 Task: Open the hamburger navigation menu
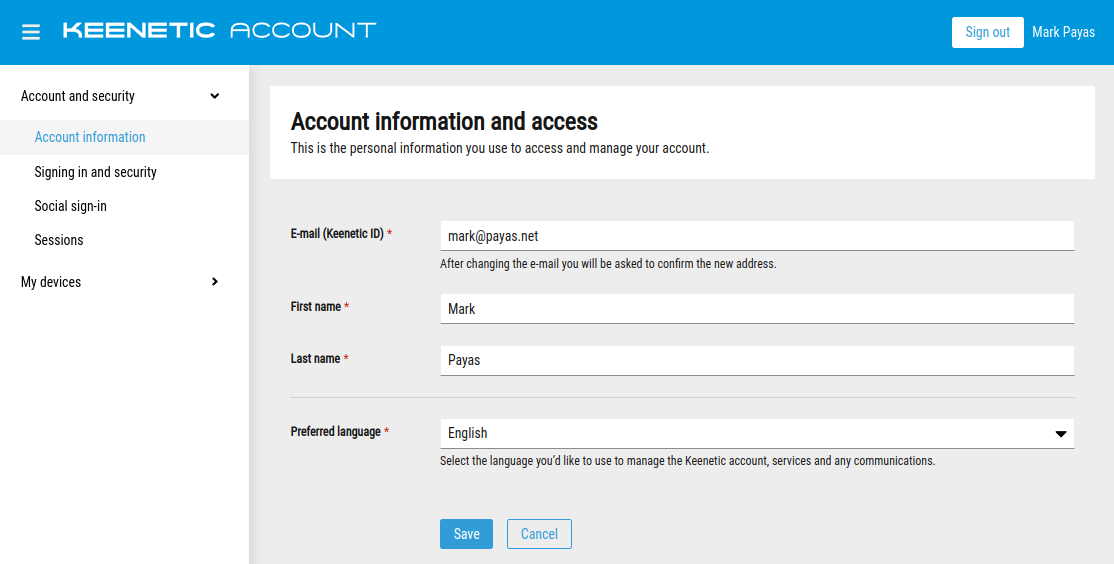tap(31, 32)
